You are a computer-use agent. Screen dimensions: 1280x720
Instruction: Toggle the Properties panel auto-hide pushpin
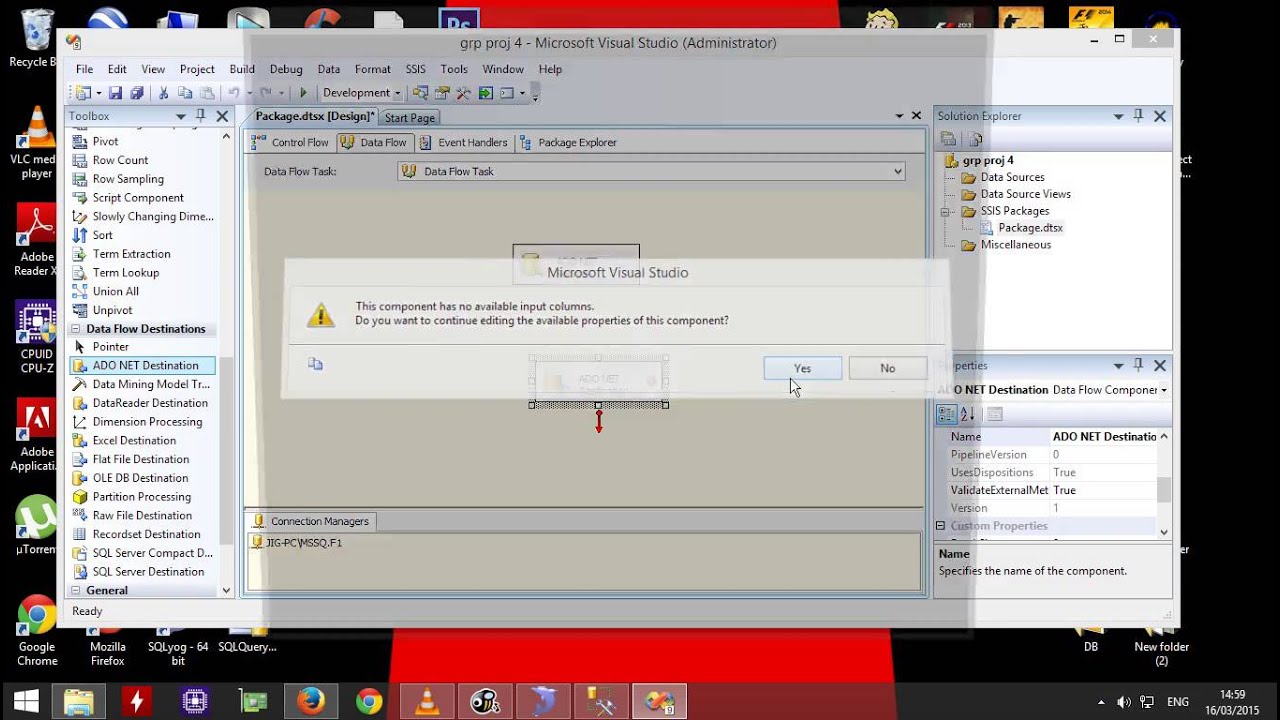(x=1138, y=366)
